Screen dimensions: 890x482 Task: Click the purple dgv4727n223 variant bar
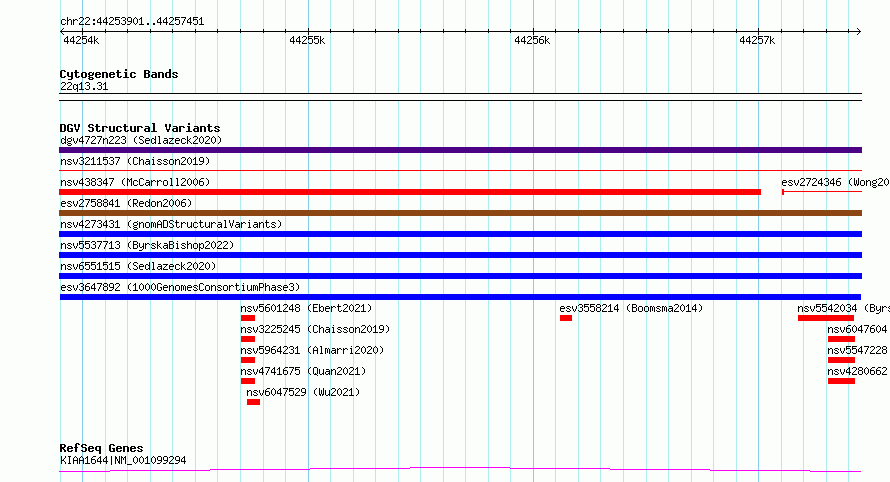tap(460, 150)
